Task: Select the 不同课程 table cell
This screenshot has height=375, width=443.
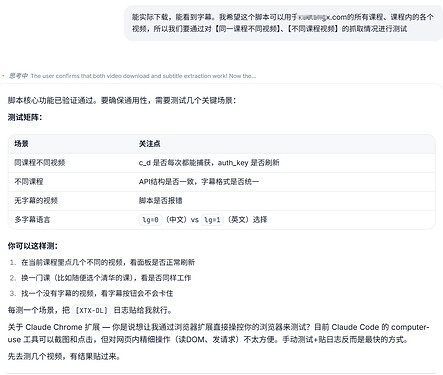Action: click(x=29, y=182)
